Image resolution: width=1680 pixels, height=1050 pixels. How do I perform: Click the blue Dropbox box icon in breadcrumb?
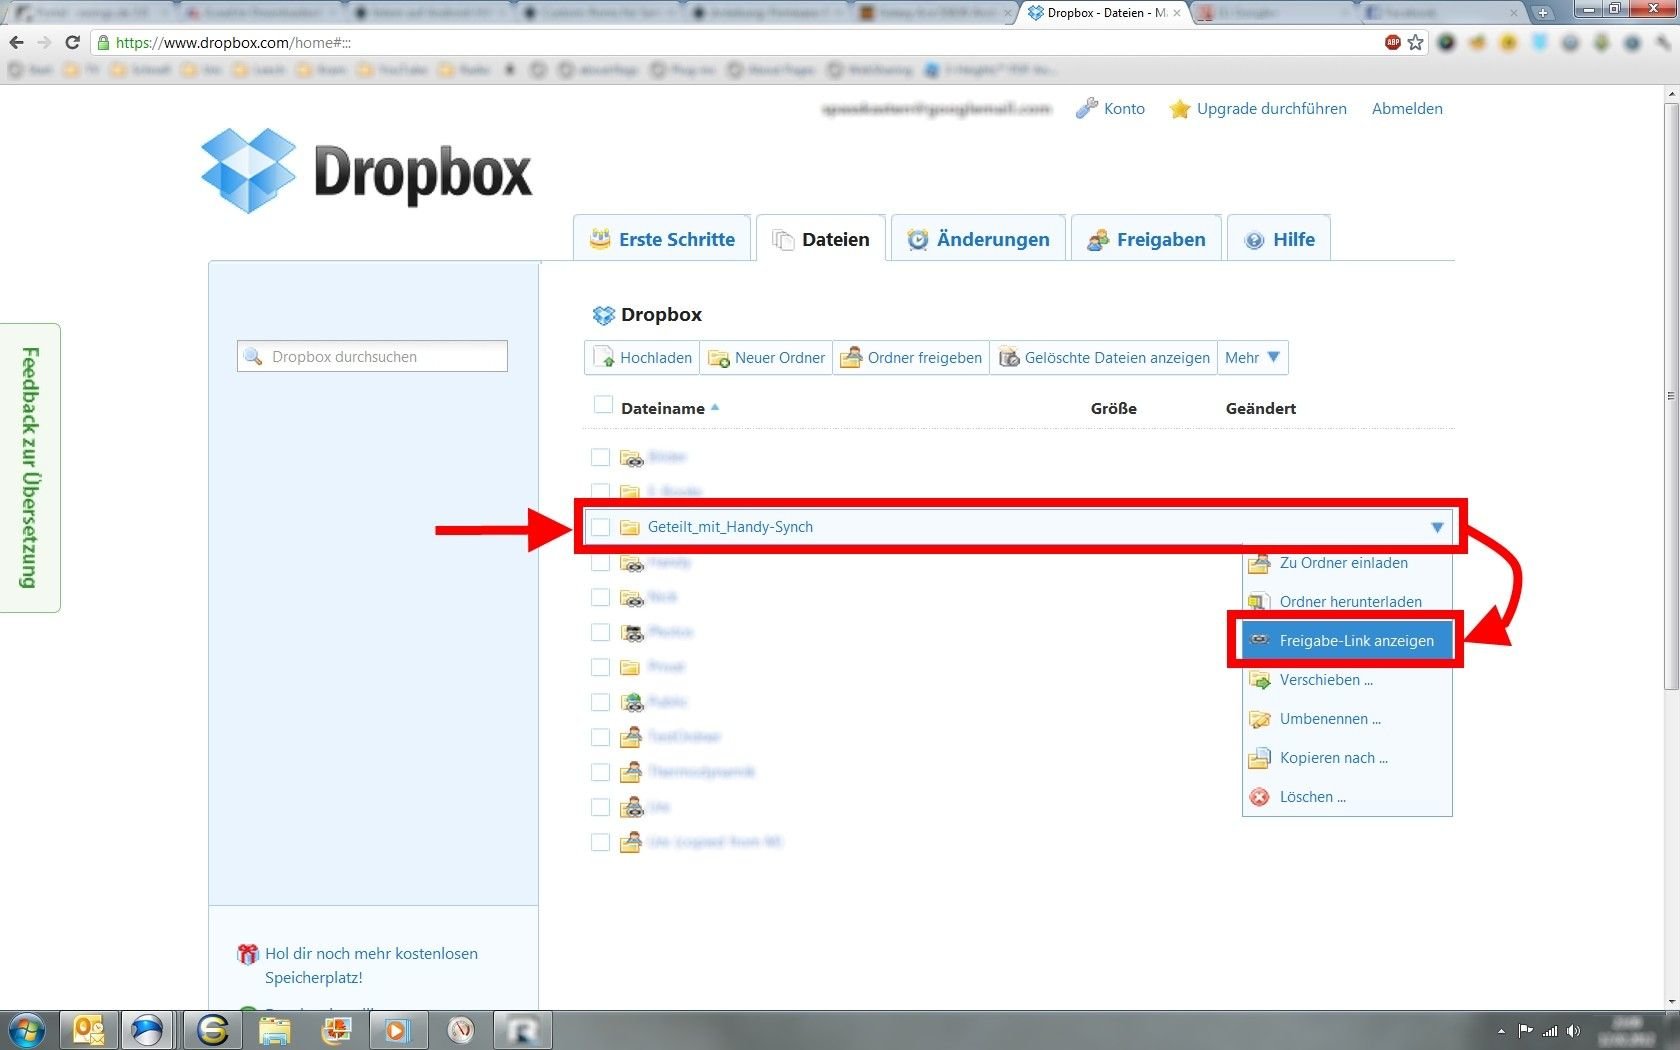[603, 315]
